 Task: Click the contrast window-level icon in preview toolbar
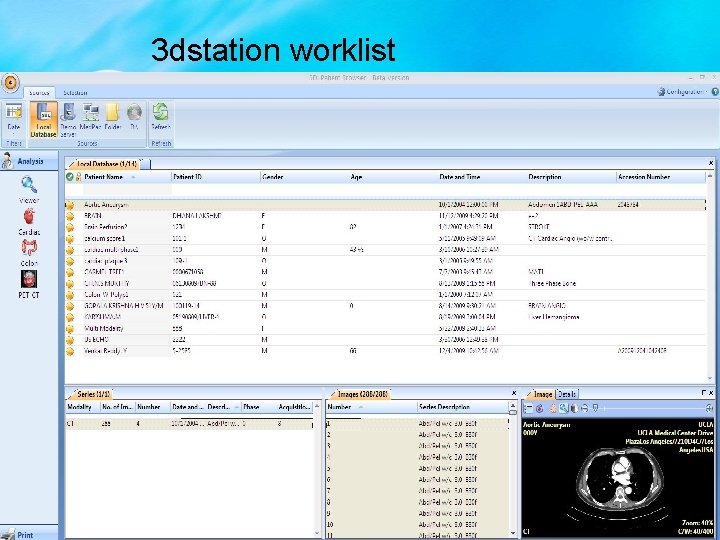coord(574,408)
